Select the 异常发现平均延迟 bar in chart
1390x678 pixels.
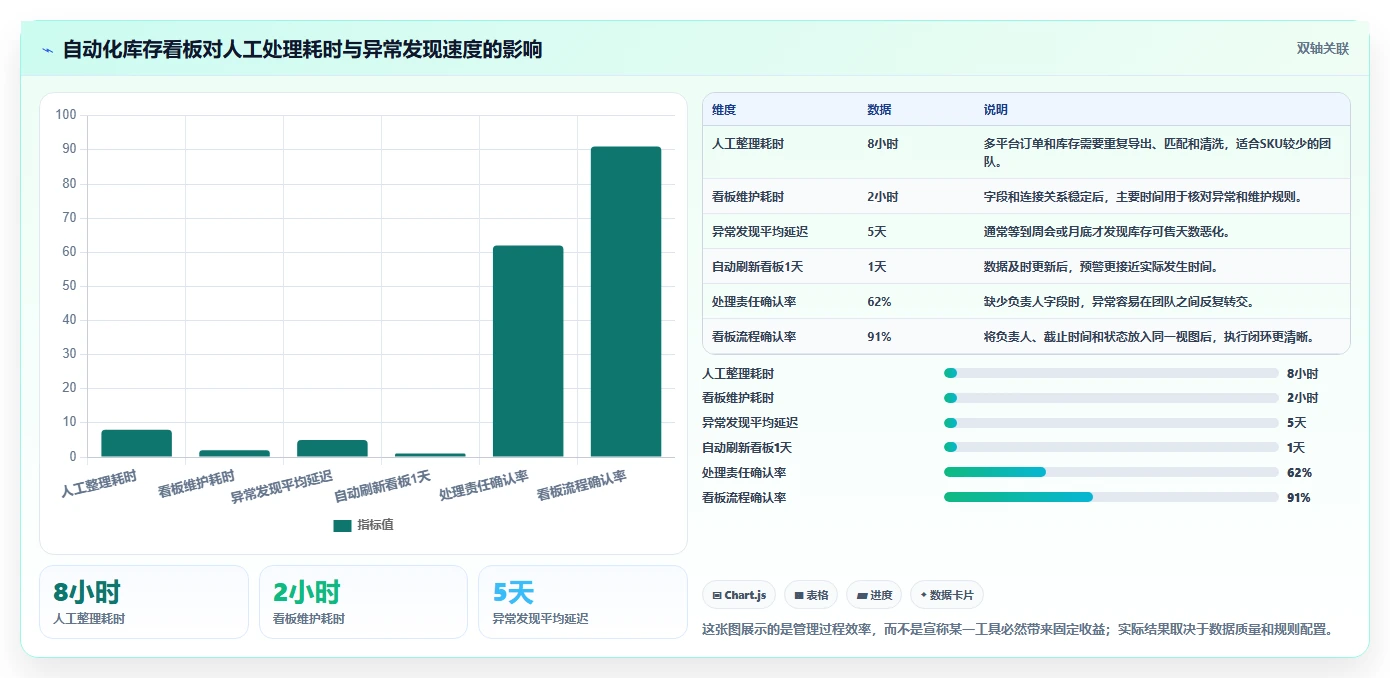332,448
